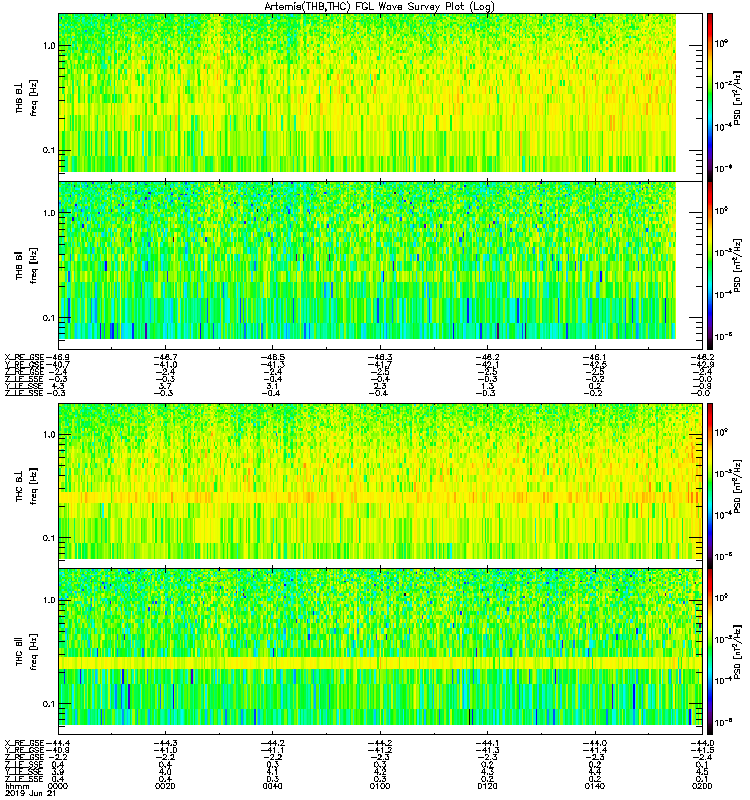Click the color bar beside the THC B⊥ panel

coord(710,486)
